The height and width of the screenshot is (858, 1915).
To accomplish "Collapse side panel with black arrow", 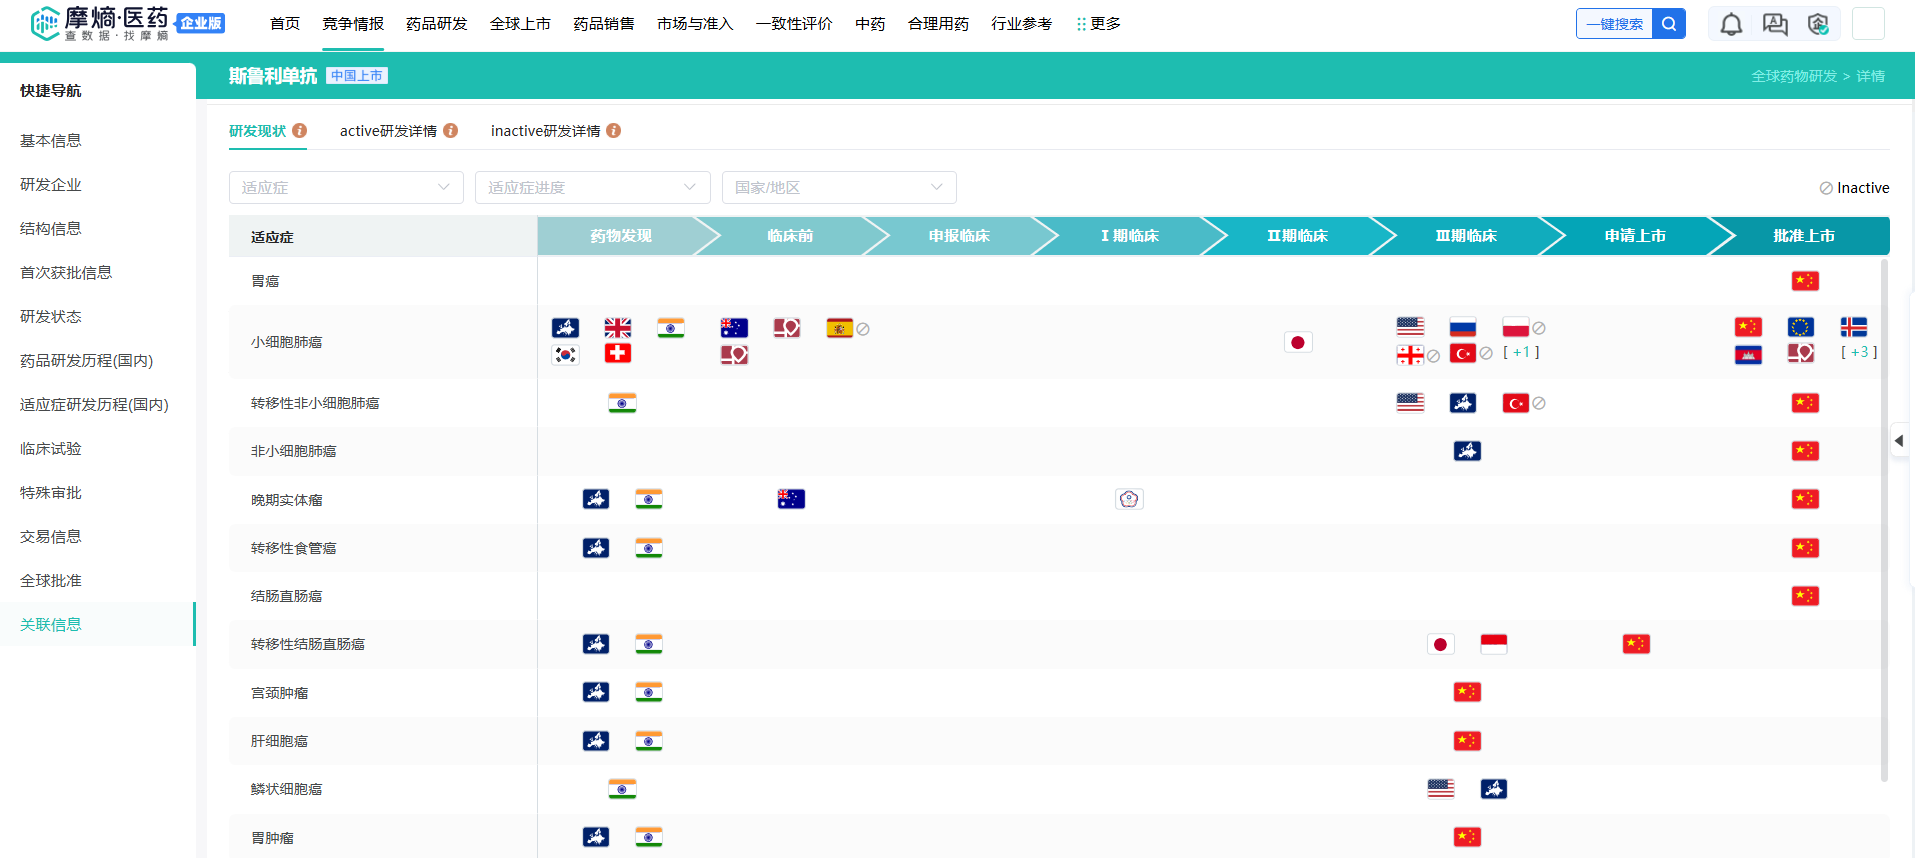I will click(1899, 441).
